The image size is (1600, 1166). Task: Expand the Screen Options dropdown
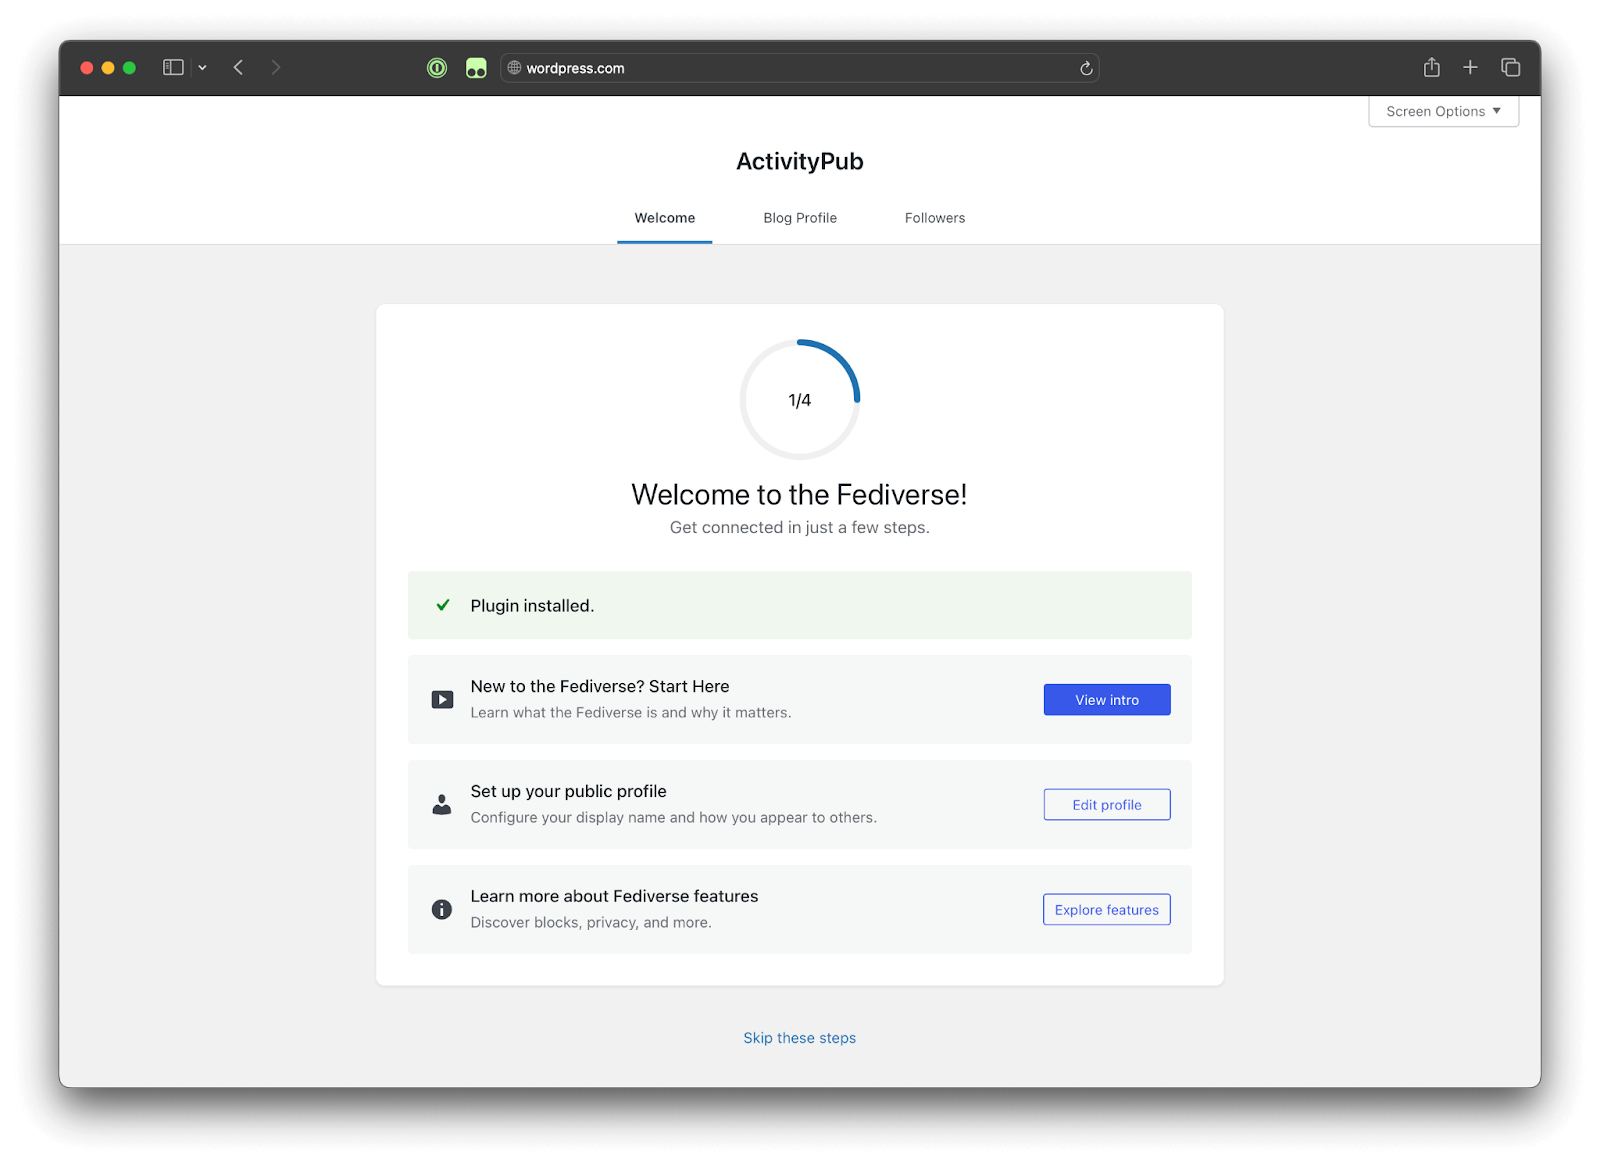(x=1443, y=111)
